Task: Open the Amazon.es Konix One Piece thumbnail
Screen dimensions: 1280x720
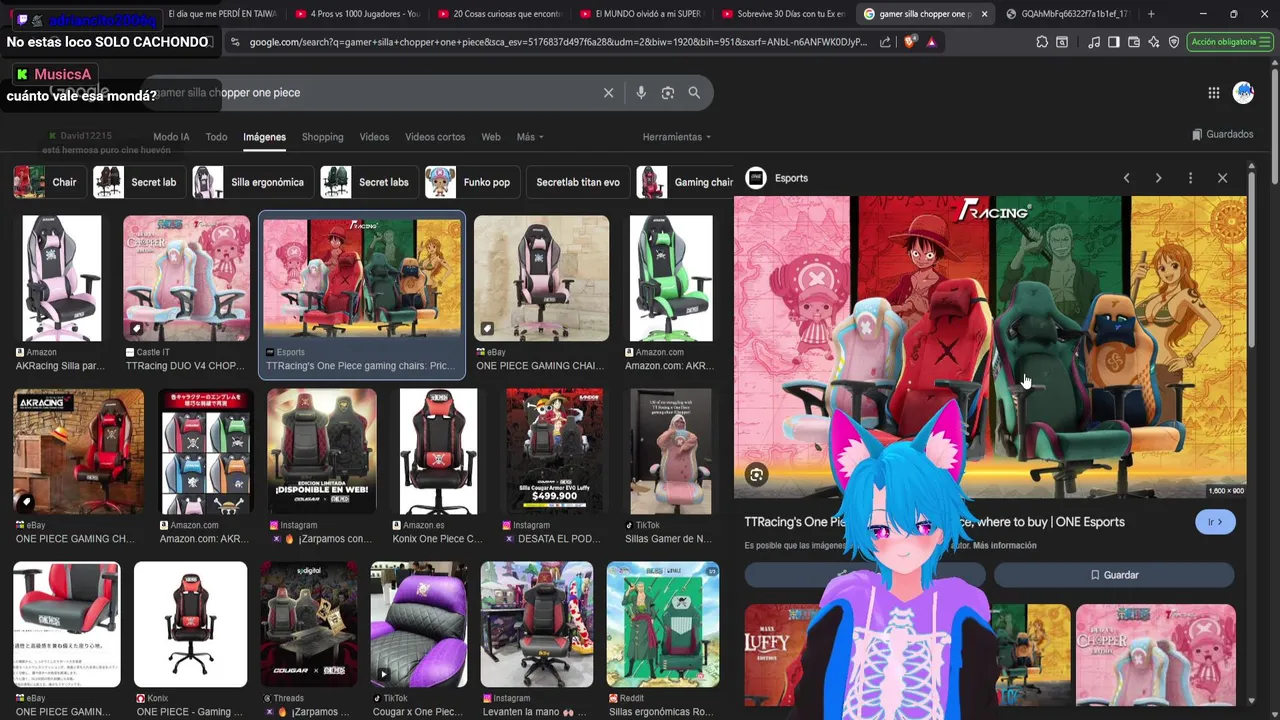Action: point(438,452)
